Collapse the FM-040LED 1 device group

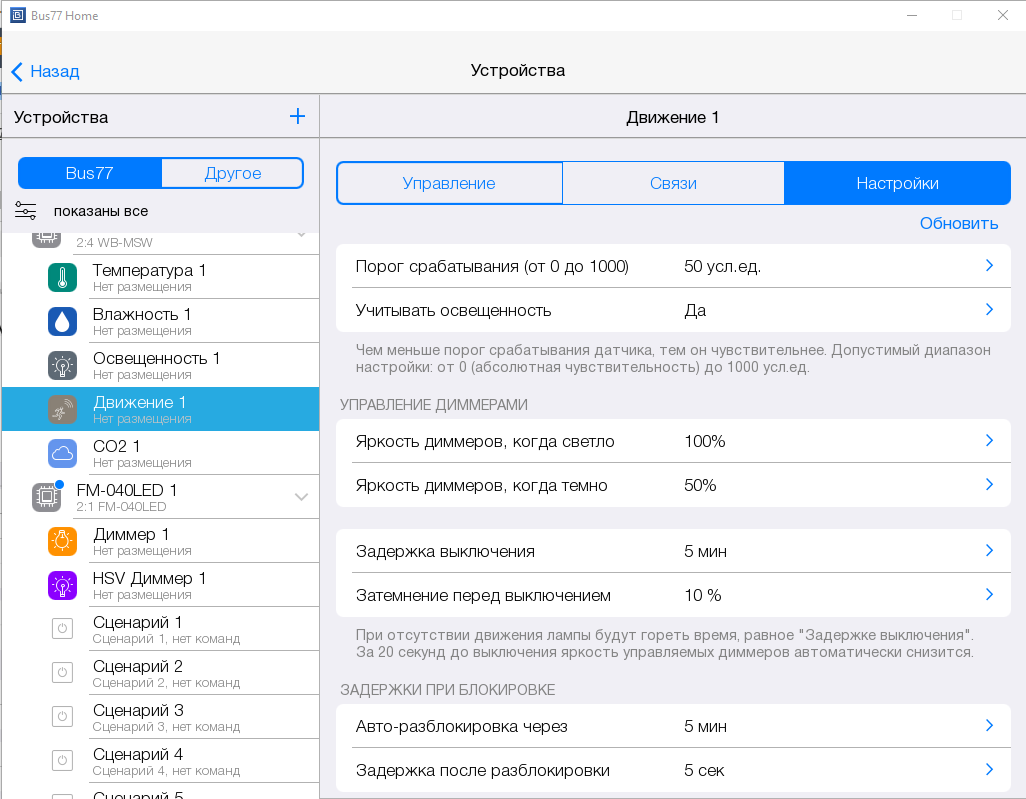point(301,497)
